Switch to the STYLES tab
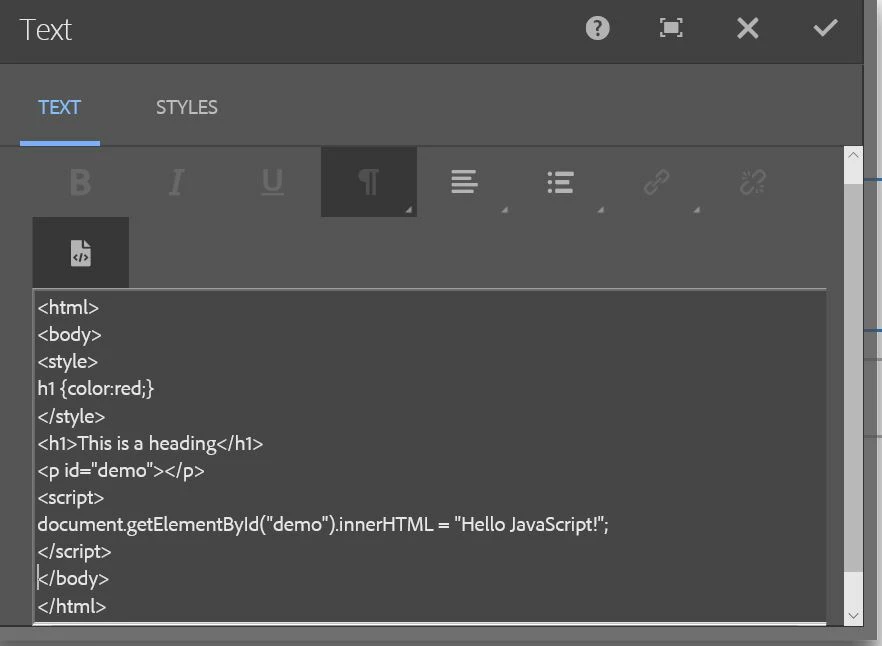The height and width of the screenshot is (646, 882). click(x=187, y=107)
